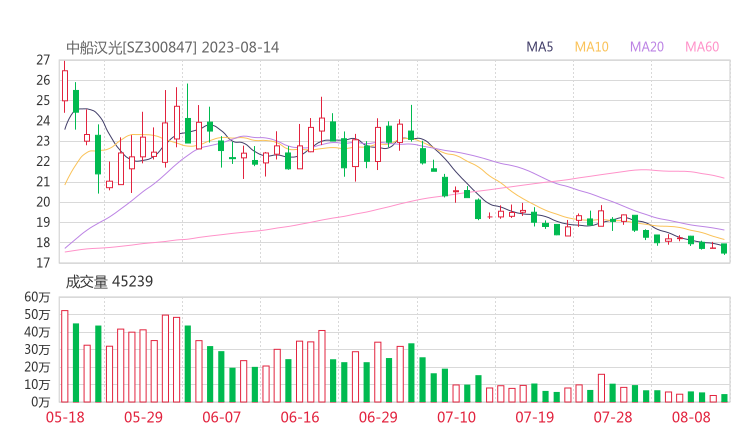Image resolution: width=740 pixels, height=440 pixels.
Task: Click the last green candlestick on the far right
Action: [724, 249]
